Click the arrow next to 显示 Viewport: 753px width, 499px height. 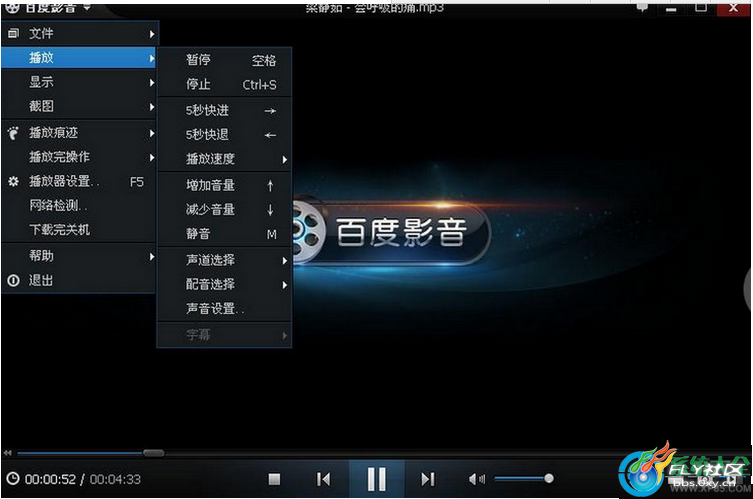tap(152, 83)
